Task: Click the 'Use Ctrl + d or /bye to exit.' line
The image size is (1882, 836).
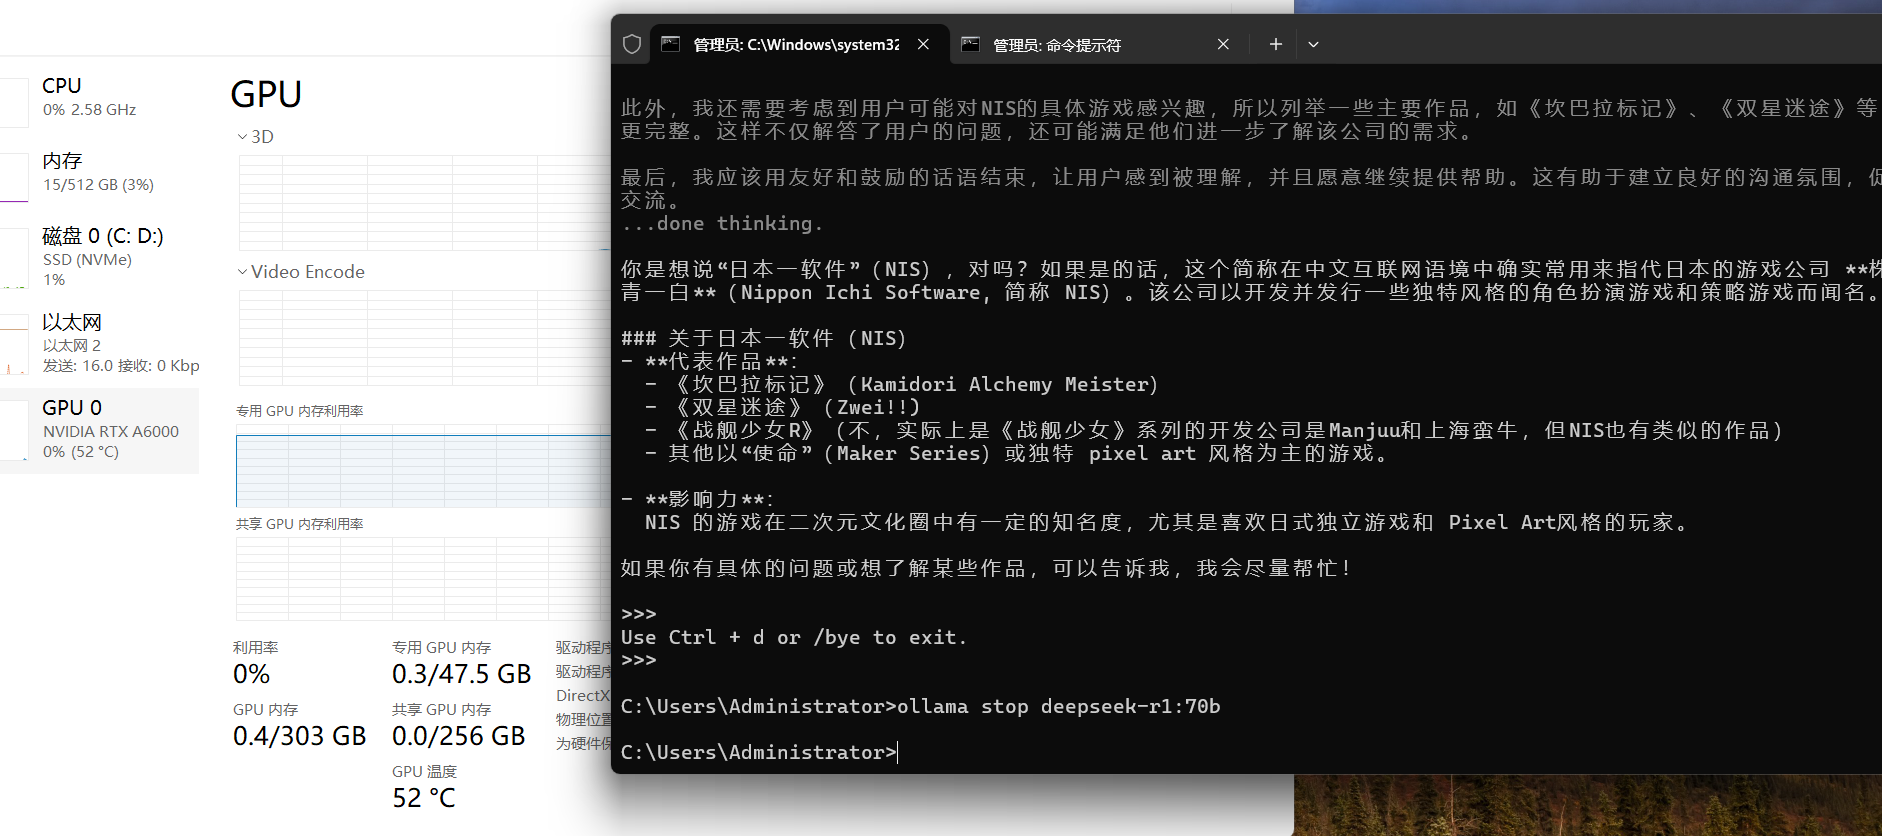Action: (x=793, y=637)
